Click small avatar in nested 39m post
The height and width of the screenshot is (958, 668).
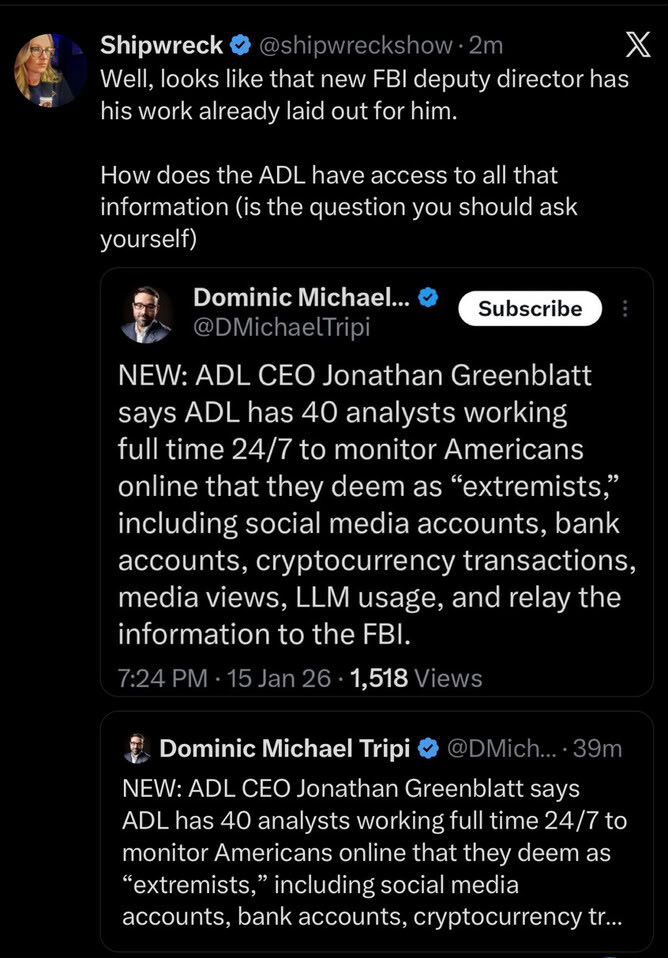click(137, 748)
